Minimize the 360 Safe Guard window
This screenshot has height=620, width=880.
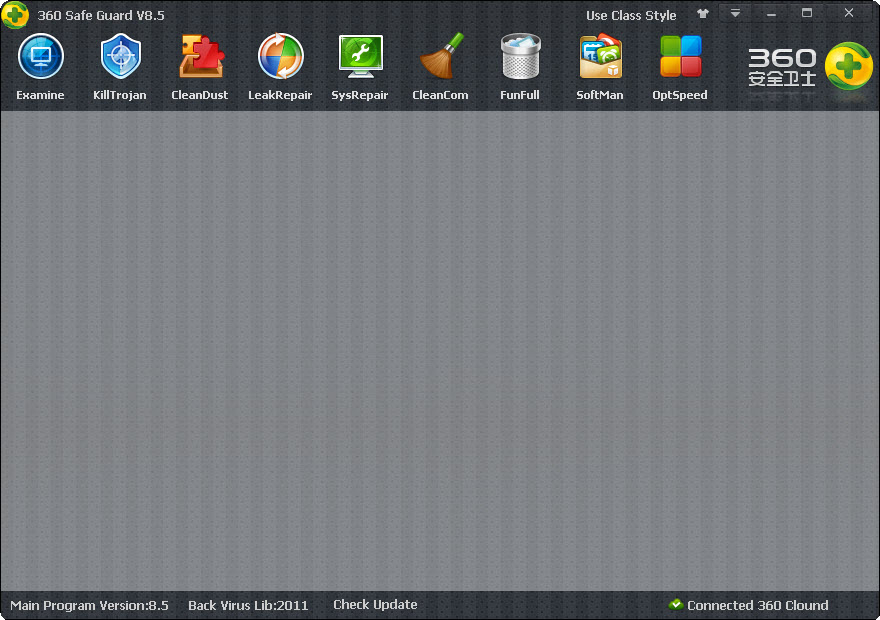click(771, 13)
